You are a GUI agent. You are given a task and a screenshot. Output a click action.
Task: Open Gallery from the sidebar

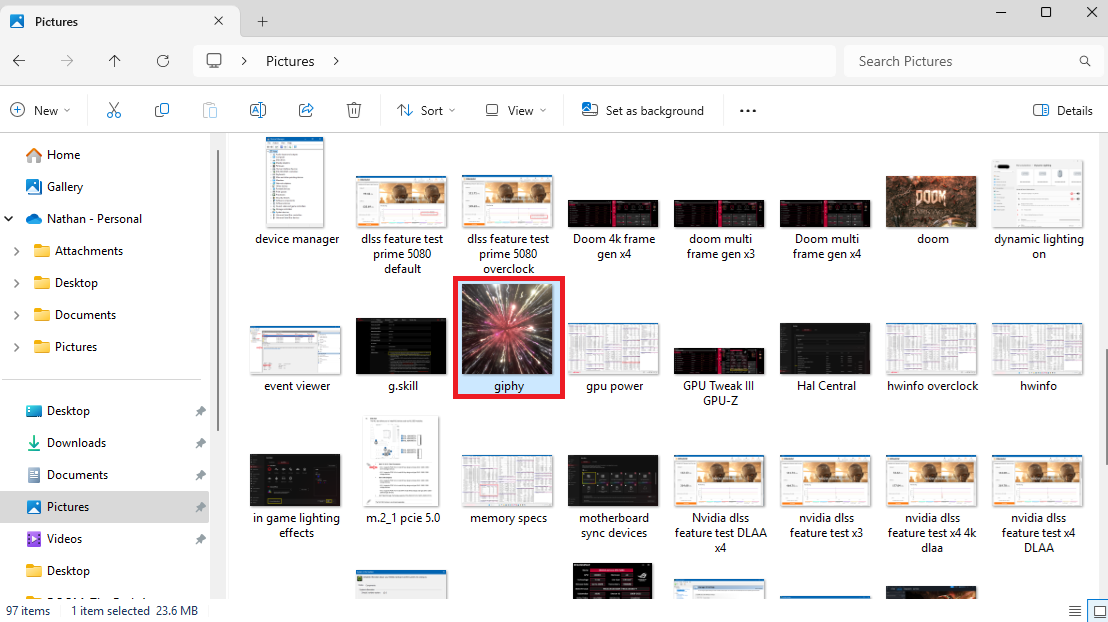62,186
